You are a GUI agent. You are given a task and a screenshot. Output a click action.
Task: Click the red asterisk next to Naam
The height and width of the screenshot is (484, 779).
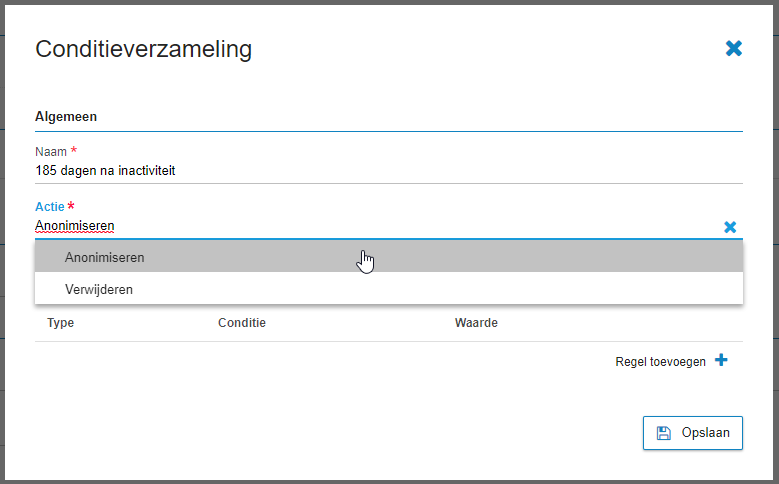(x=74, y=150)
